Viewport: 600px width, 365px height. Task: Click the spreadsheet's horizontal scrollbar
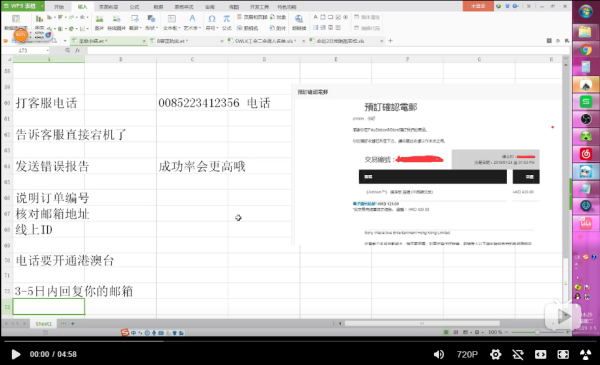click(422, 324)
